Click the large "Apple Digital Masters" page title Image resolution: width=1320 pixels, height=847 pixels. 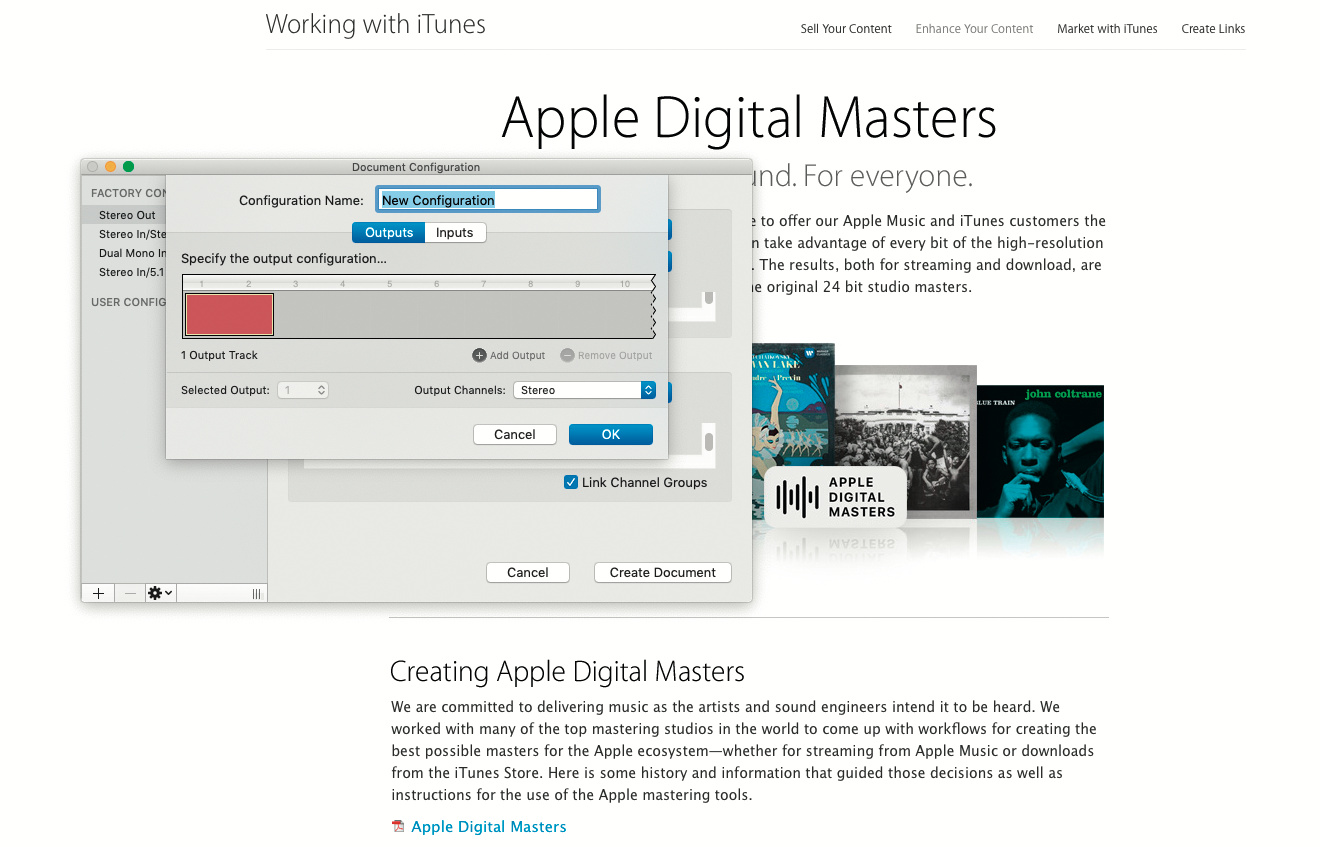[x=749, y=117]
